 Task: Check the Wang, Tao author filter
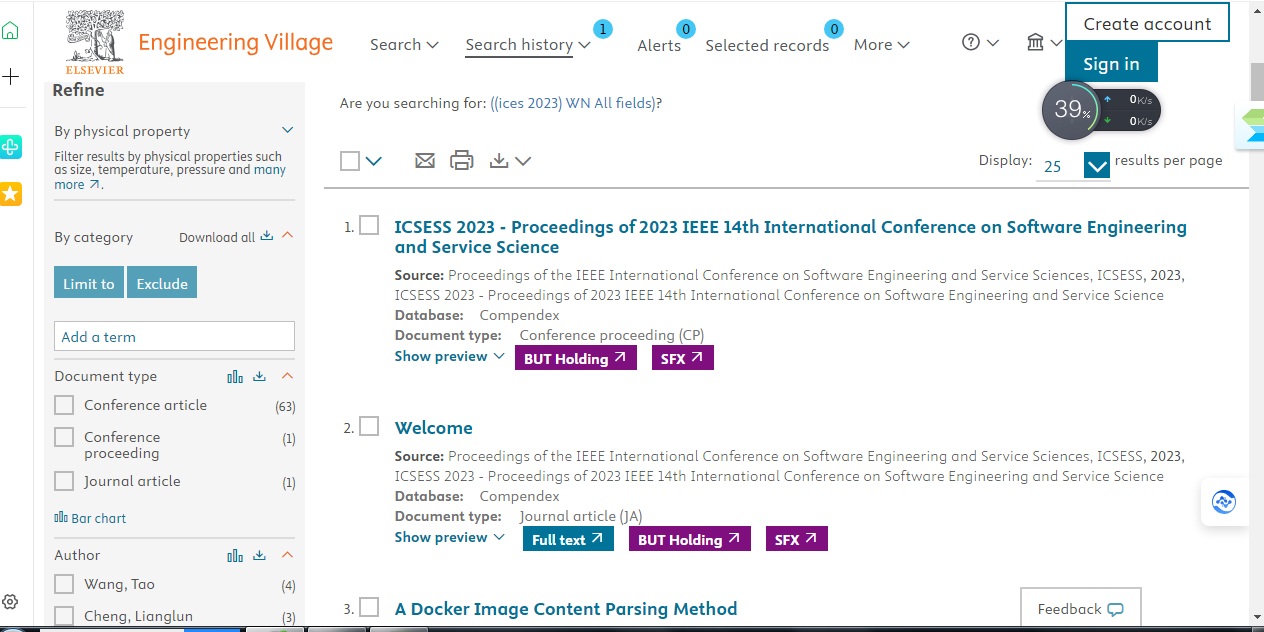pos(64,584)
